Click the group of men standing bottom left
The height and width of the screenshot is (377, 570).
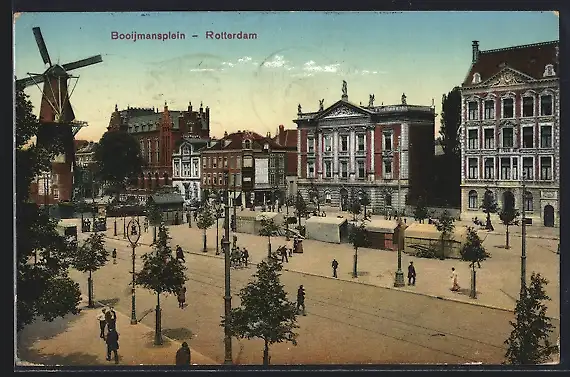(x=109, y=333)
